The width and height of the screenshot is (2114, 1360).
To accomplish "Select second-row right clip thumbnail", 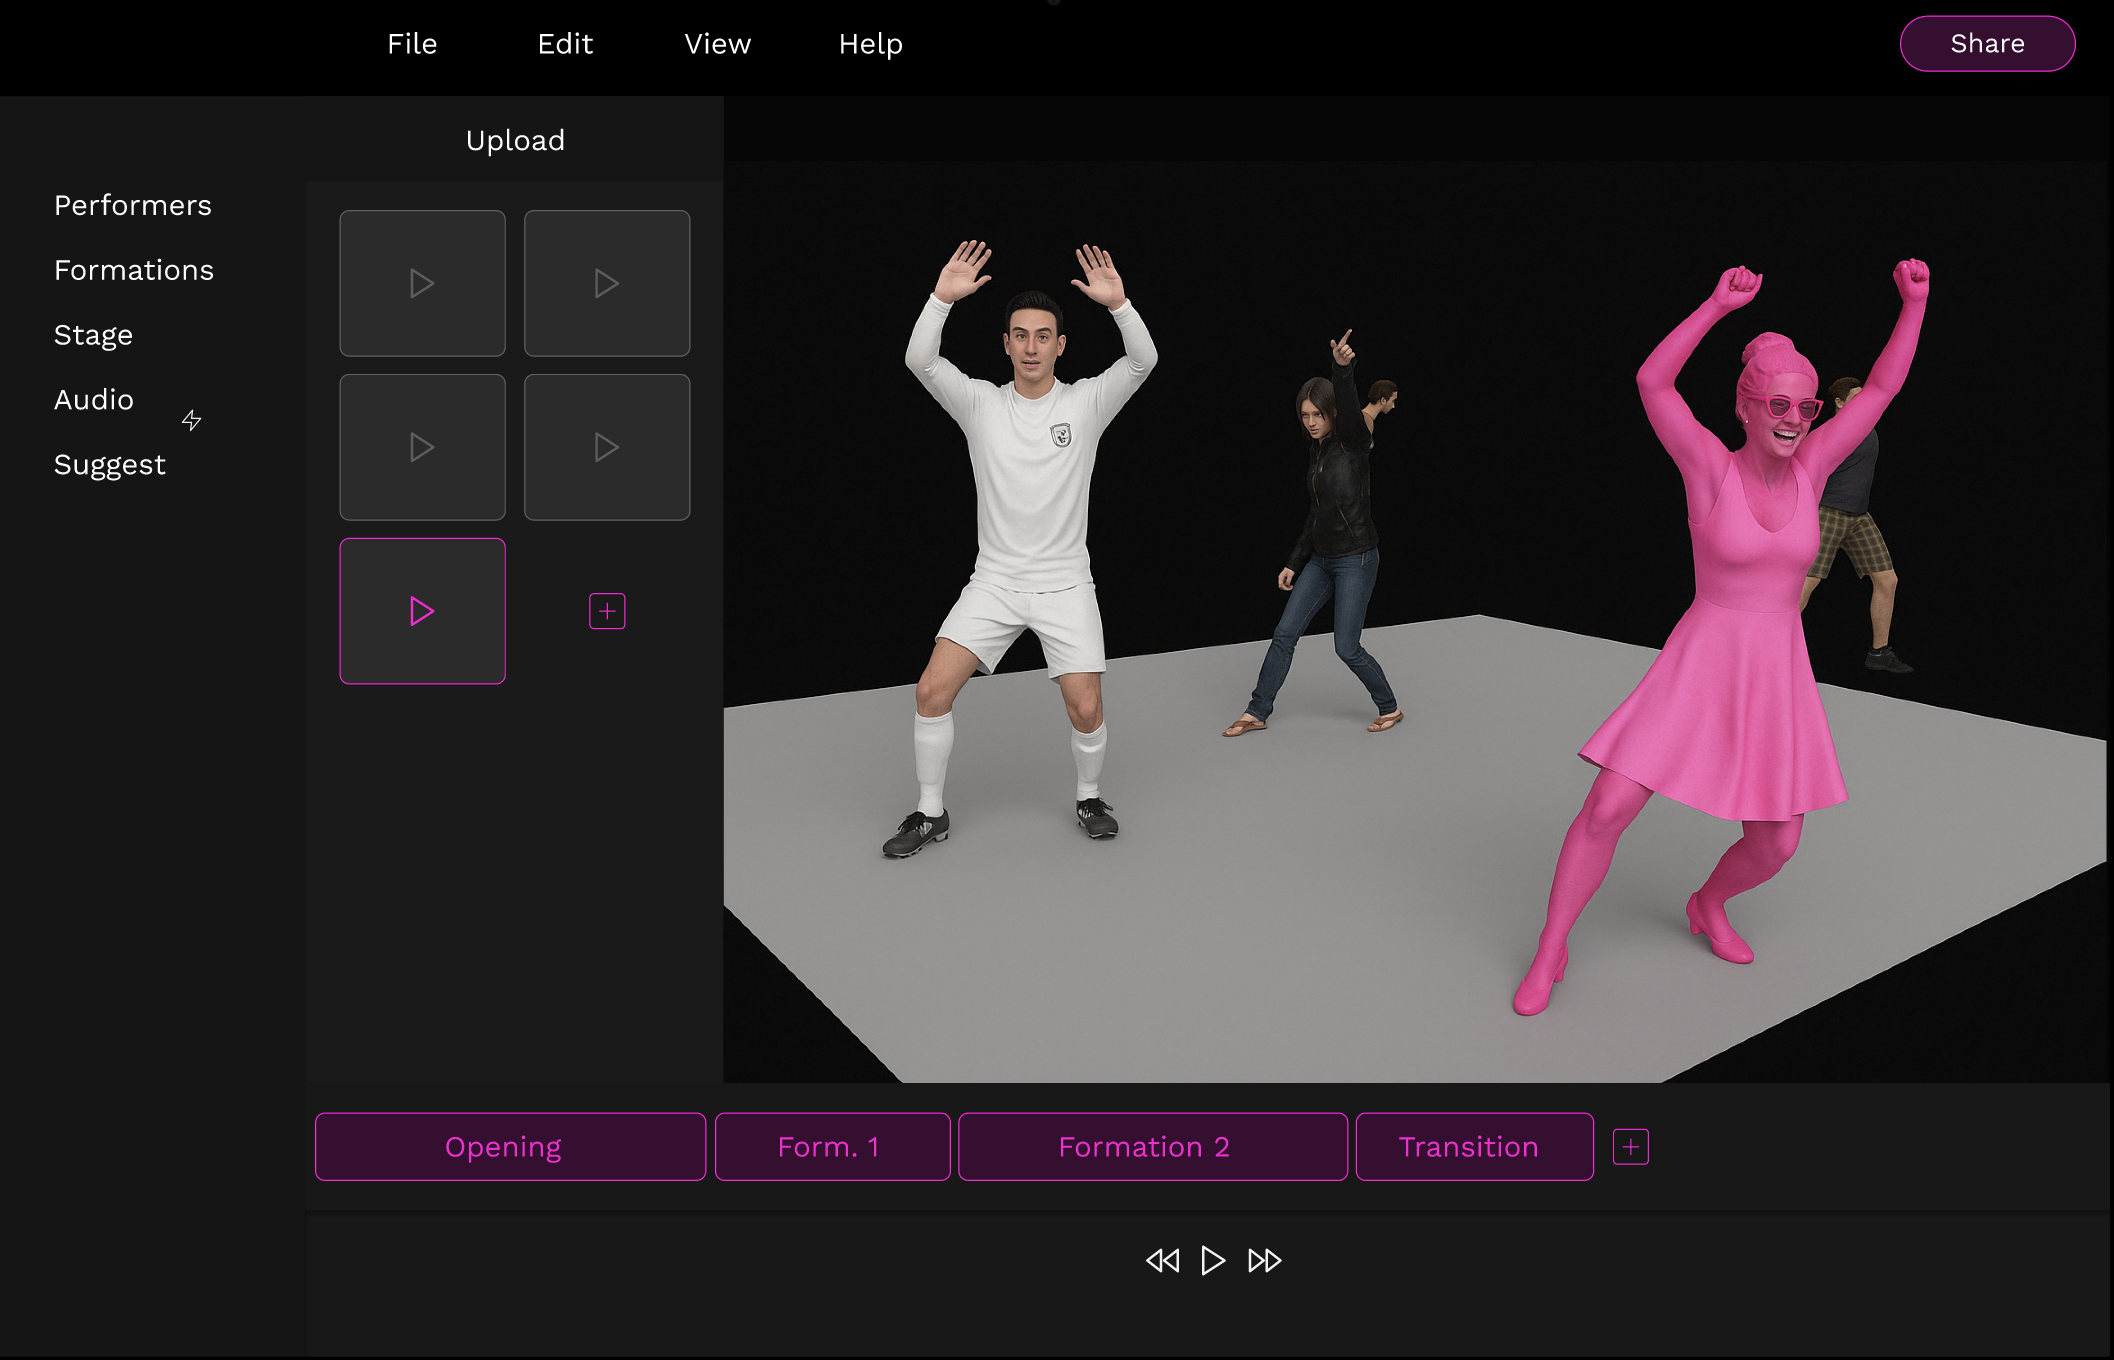I will point(607,447).
